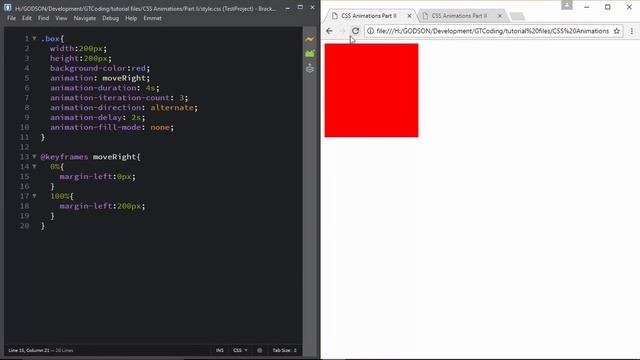640x360 pixels.
Task: Change the Tab Size setting in status bar
Action: pos(284,350)
